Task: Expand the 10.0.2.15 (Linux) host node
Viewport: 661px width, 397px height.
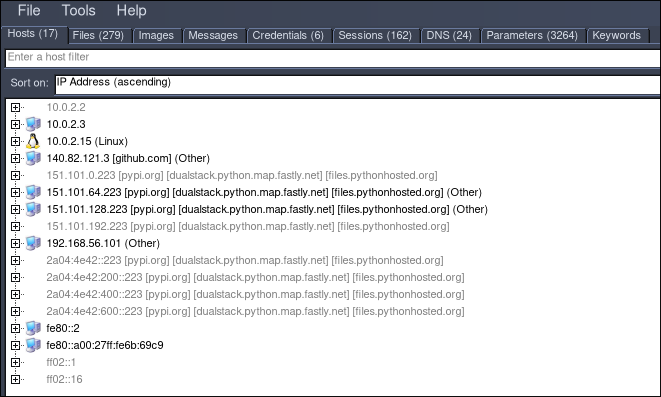Action: point(15,141)
